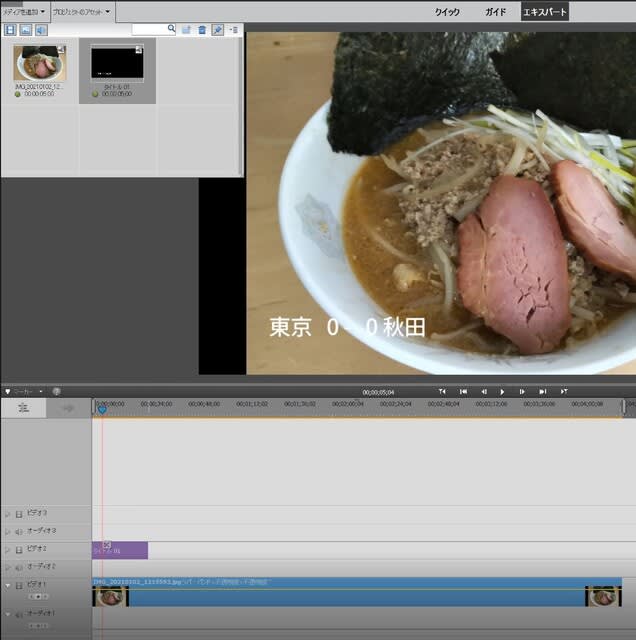The image size is (636, 640).
Task: Select the purple タイトル 01 clip on timeline
Action: tap(120, 550)
